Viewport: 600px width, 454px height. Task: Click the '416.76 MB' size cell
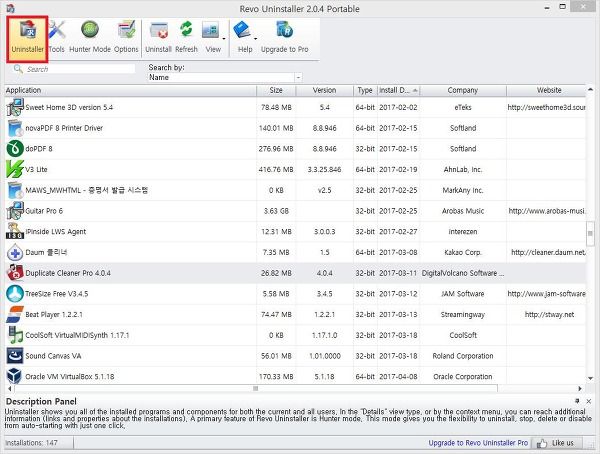coord(276,169)
